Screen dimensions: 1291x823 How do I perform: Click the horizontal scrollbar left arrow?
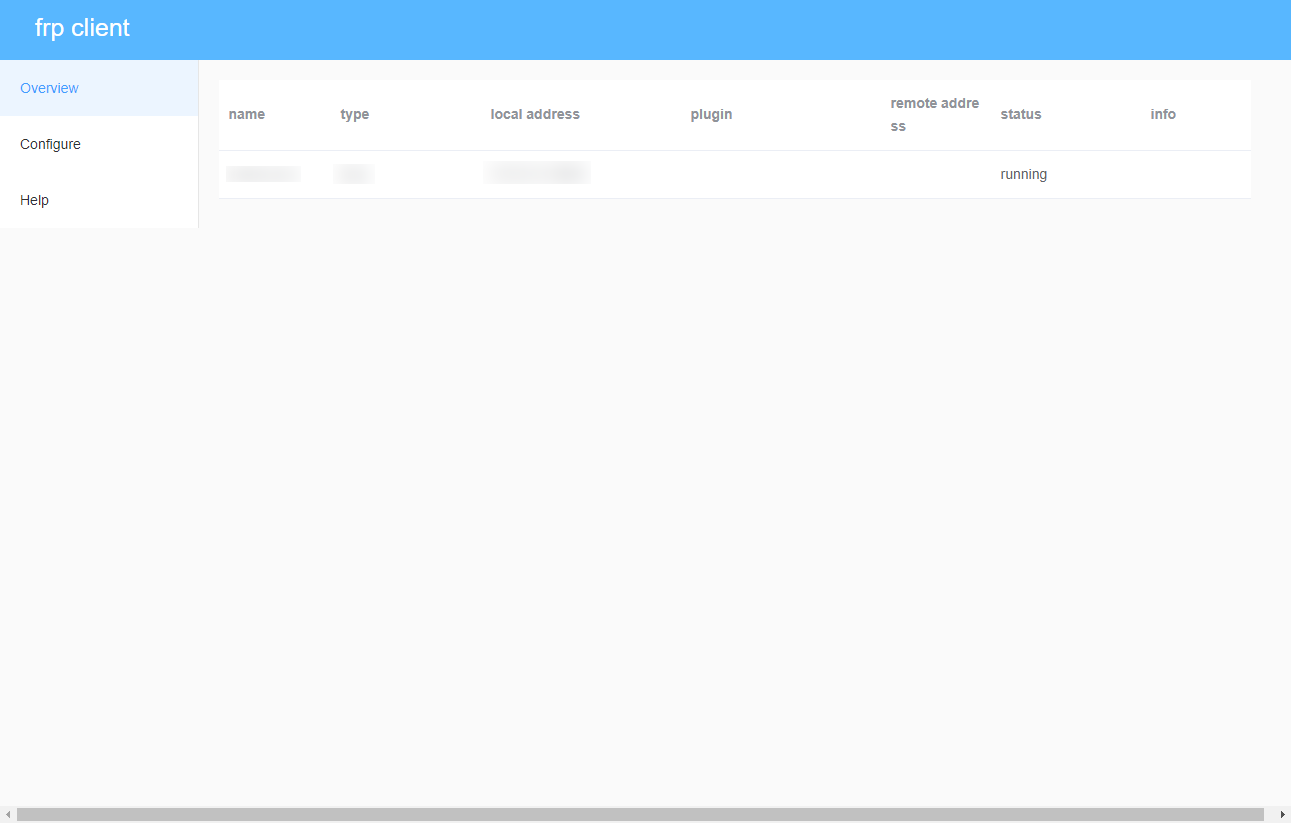pos(8,815)
